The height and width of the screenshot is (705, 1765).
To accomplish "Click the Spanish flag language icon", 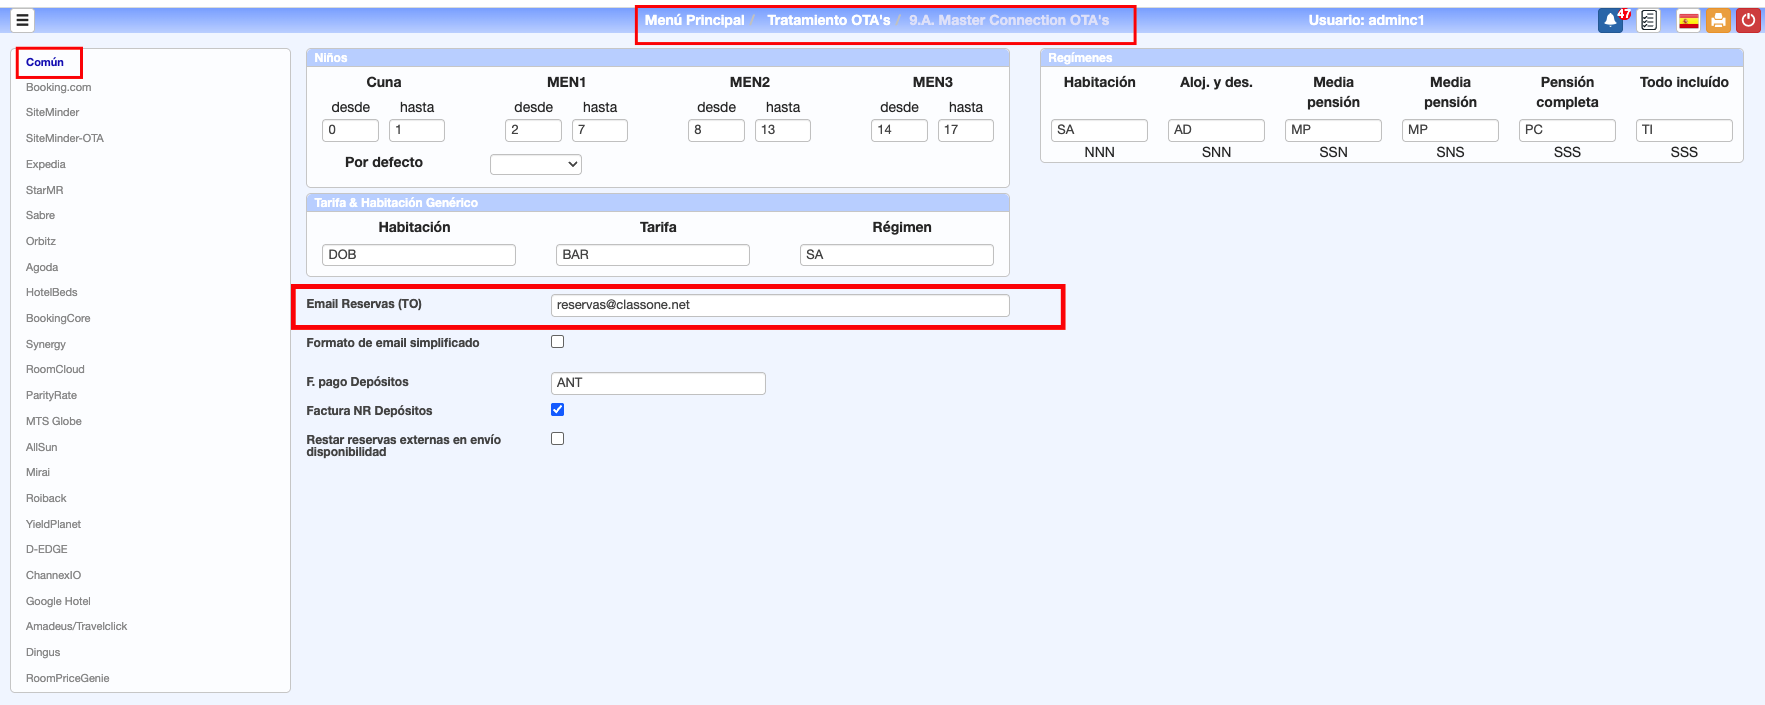I will pos(1689,21).
